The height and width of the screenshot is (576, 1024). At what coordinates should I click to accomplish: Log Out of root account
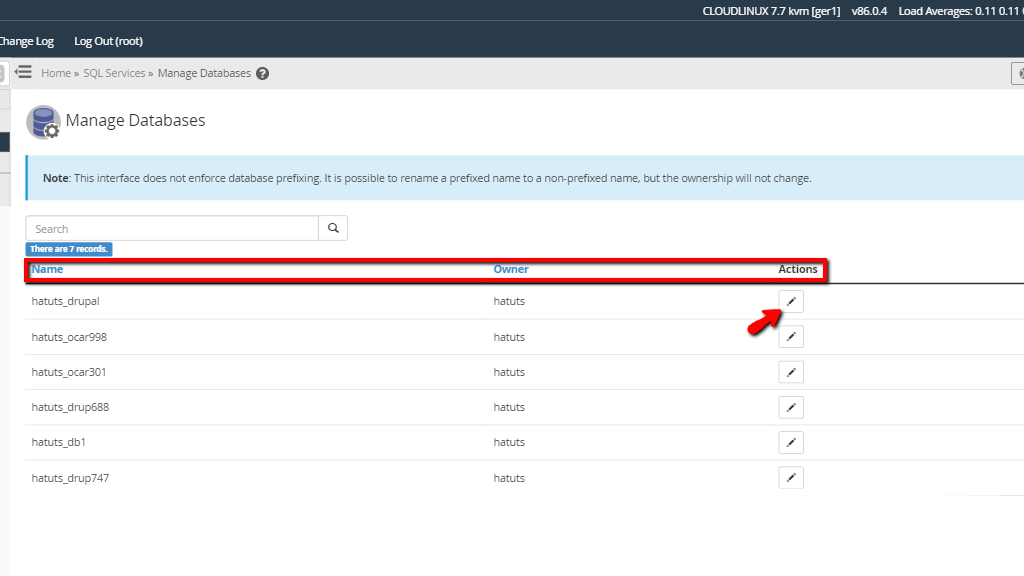point(108,41)
